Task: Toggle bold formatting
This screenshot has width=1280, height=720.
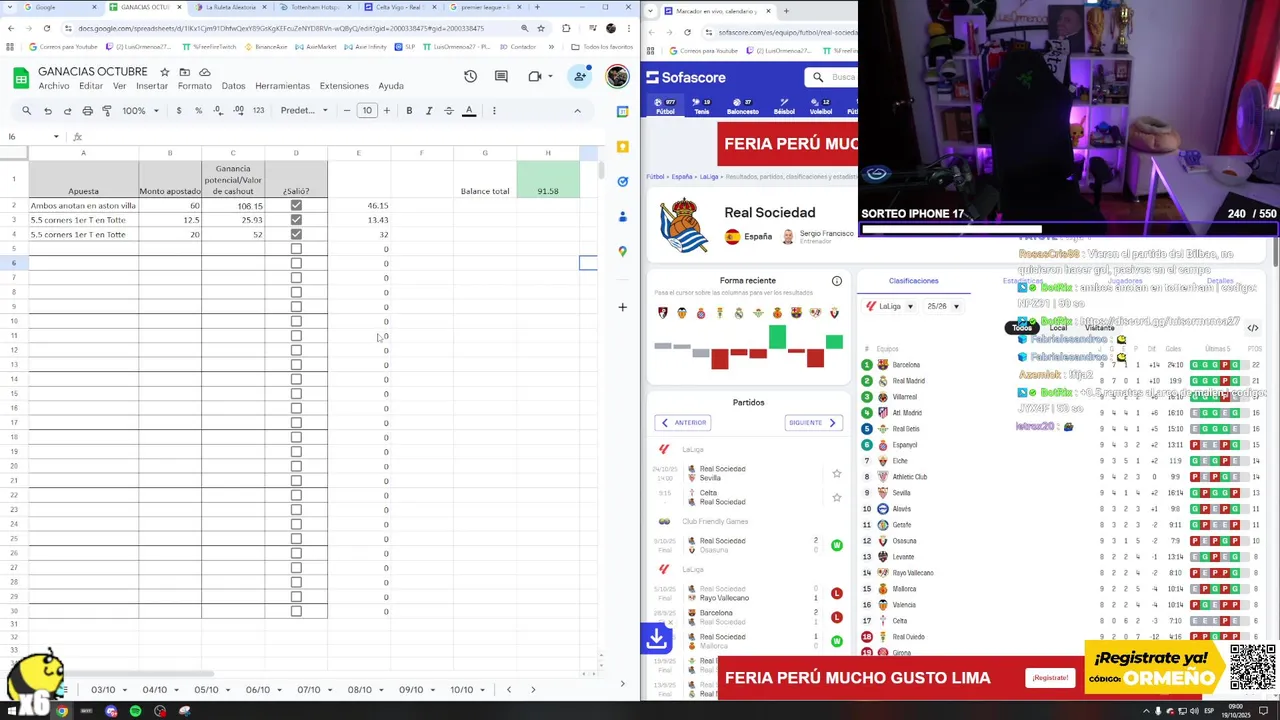Action: (x=409, y=111)
